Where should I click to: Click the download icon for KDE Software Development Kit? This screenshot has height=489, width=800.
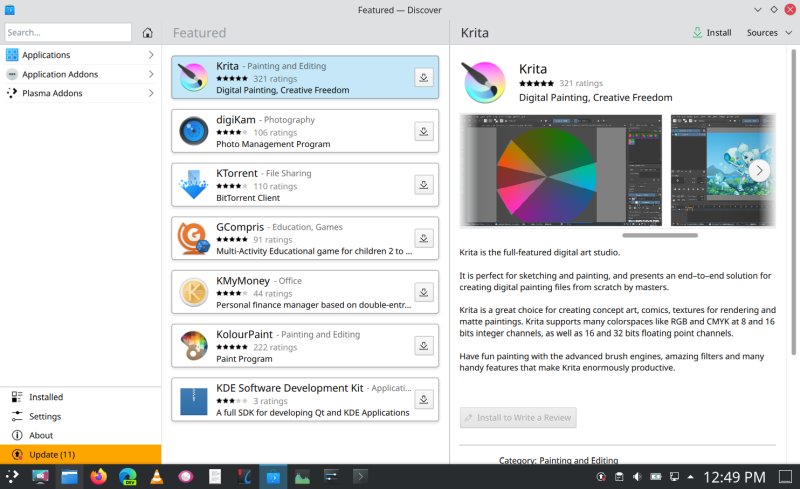point(423,400)
